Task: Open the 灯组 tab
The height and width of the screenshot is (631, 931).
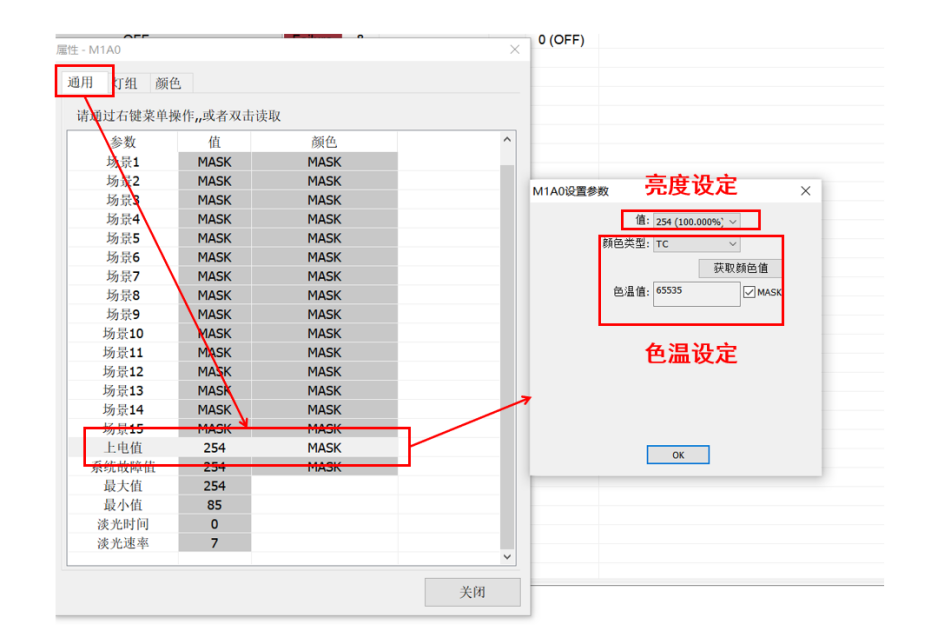Action: (x=125, y=83)
